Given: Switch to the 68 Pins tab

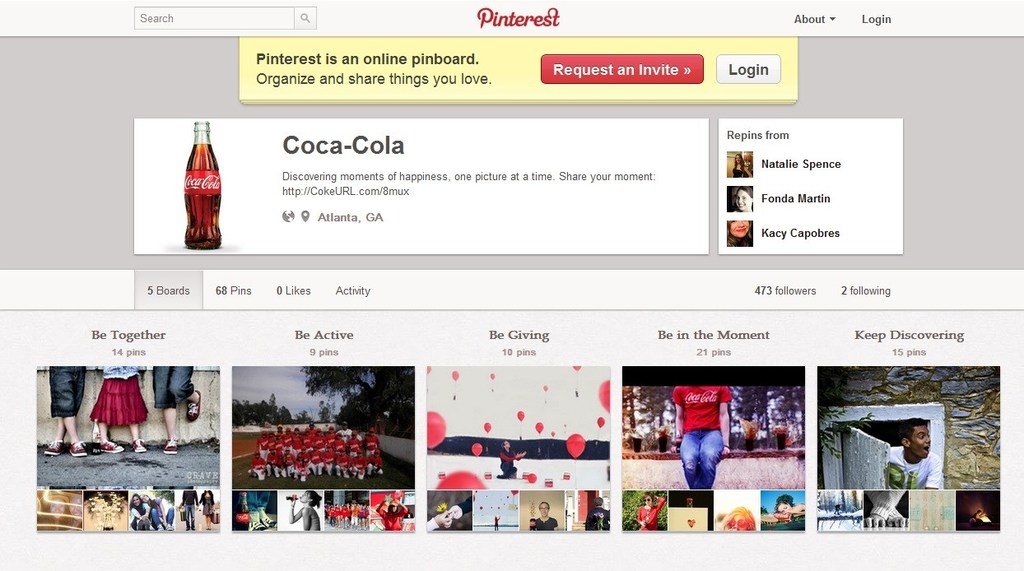Looking at the screenshot, I should [x=233, y=291].
